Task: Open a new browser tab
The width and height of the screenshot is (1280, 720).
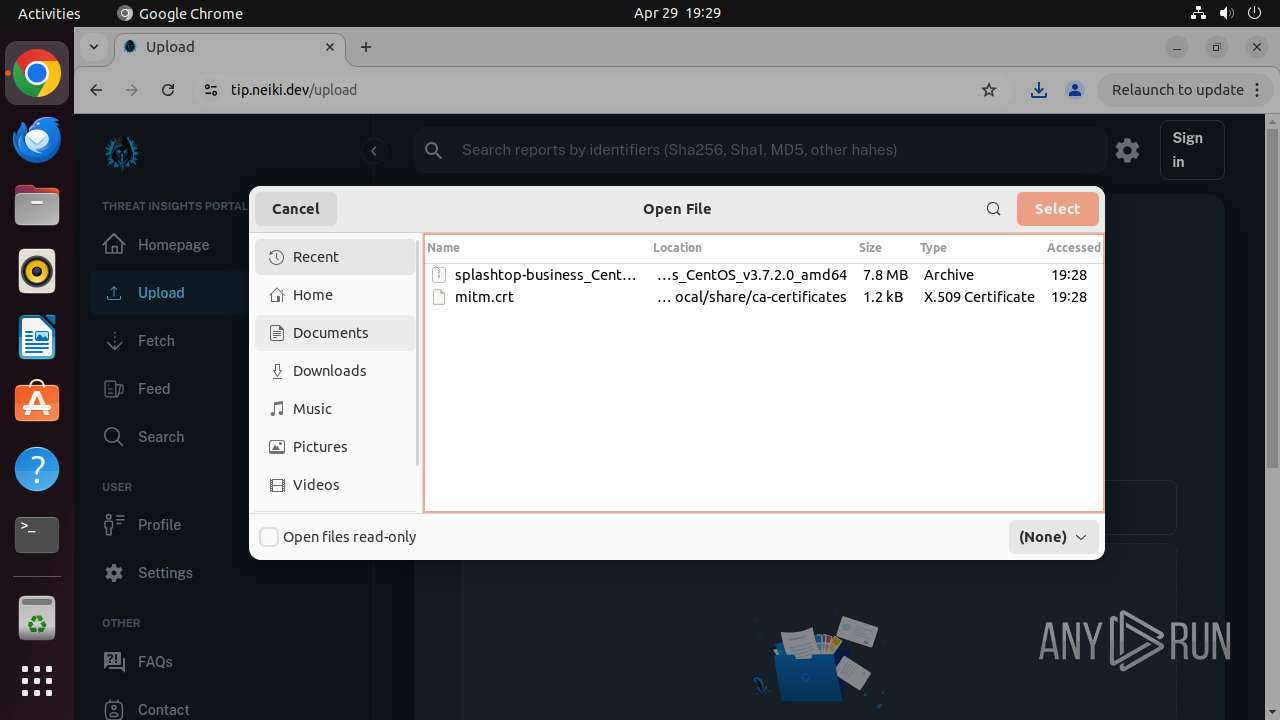Action: 366,47
